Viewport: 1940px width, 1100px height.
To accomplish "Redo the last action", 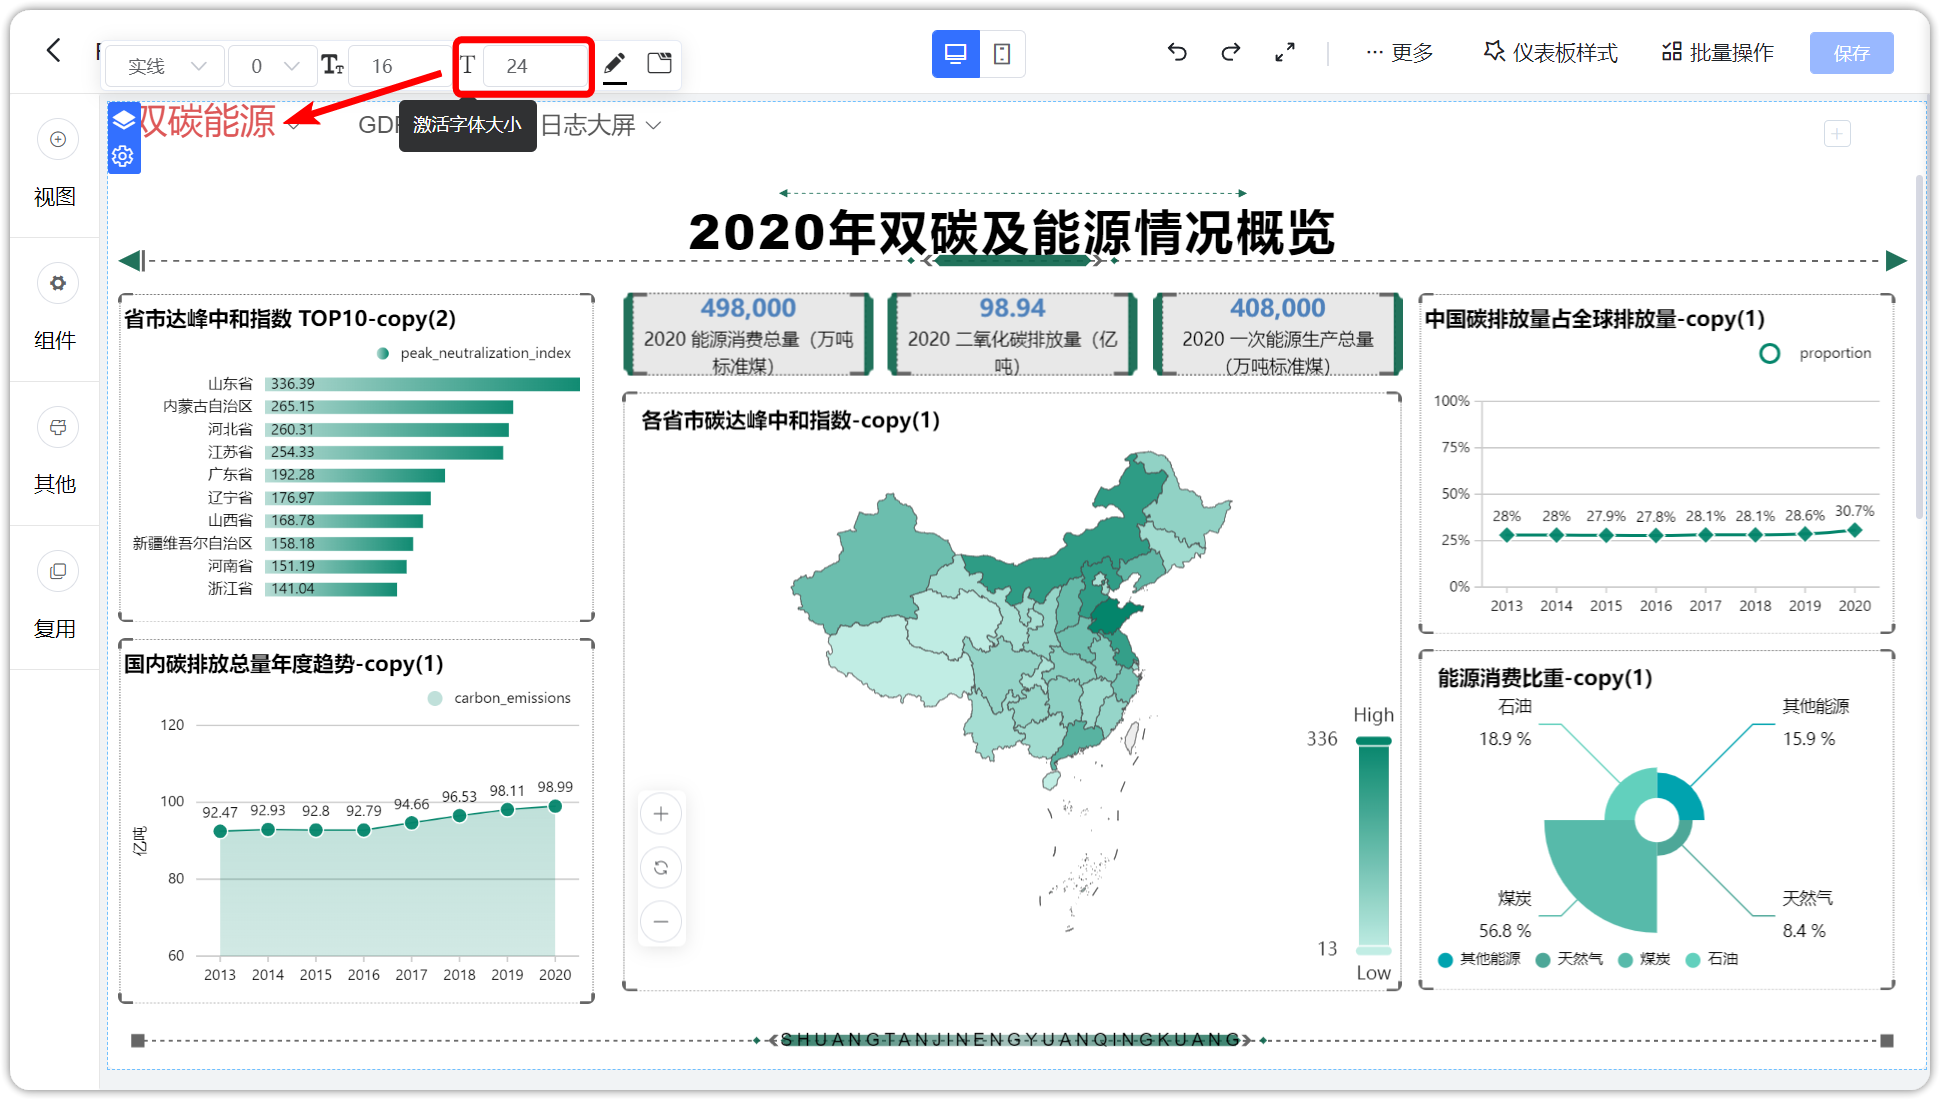I will (x=1231, y=52).
